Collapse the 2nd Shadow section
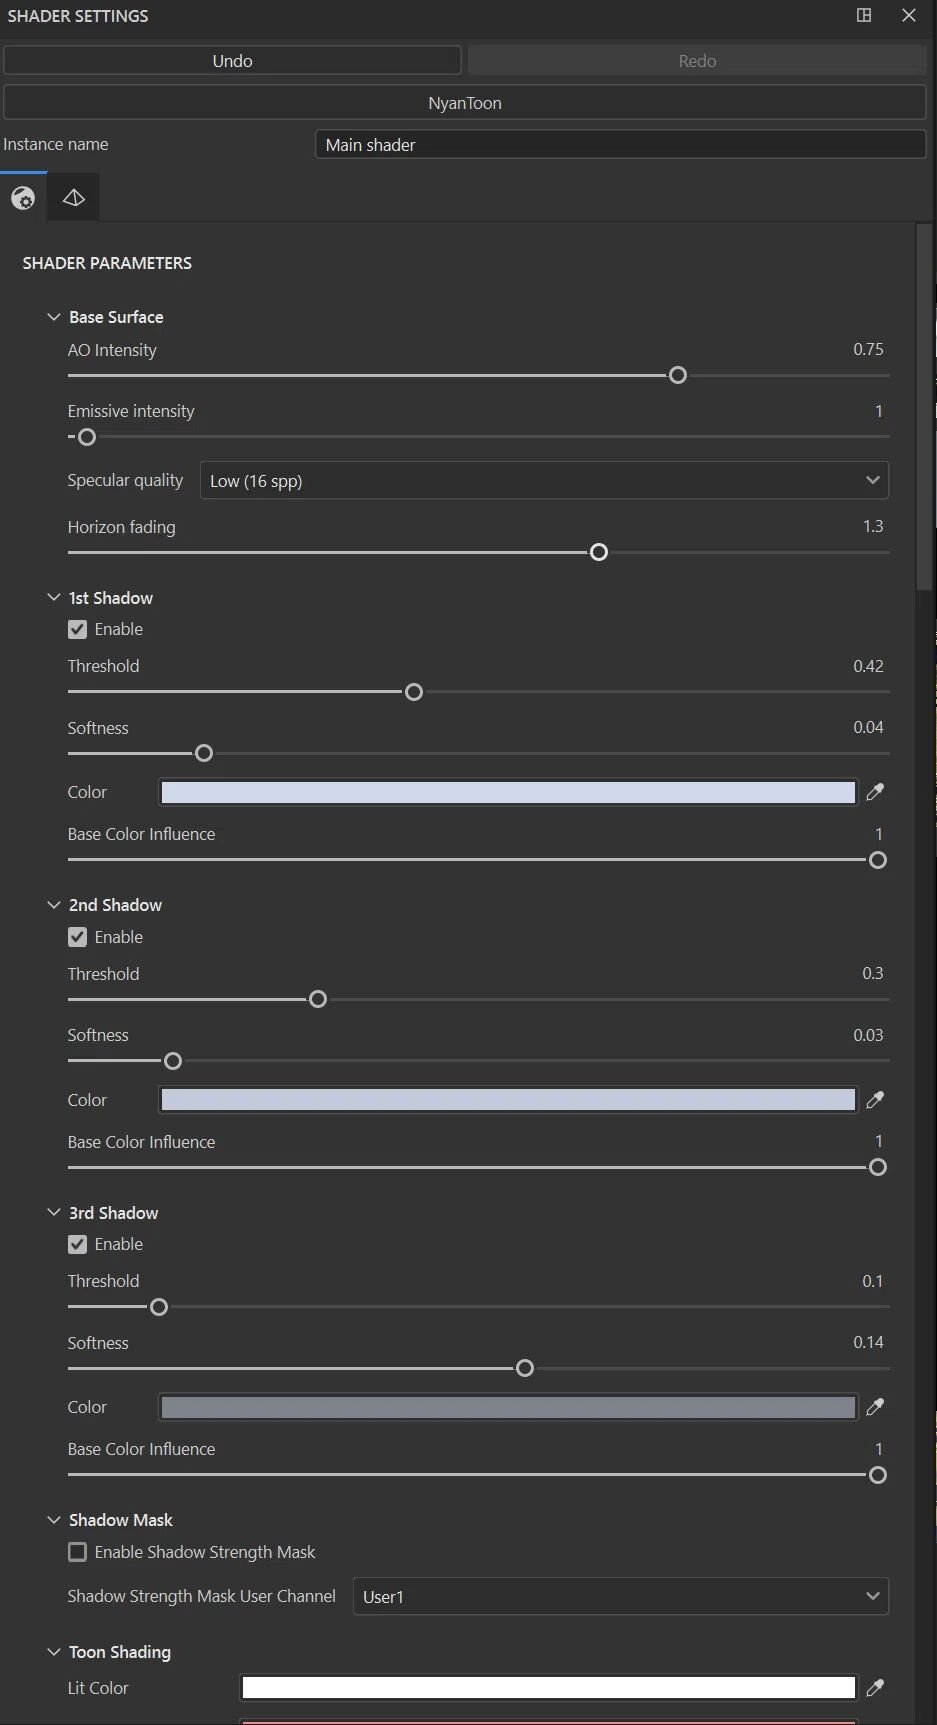The width and height of the screenshot is (937, 1725). [x=54, y=905]
